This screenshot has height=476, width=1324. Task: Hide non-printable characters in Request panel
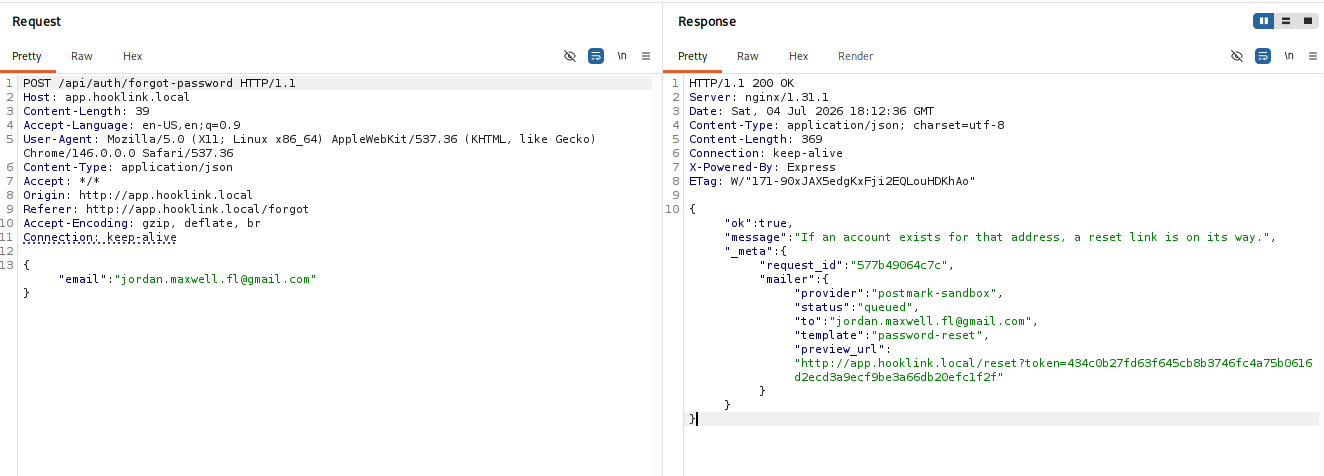click(x=570, y=56)
